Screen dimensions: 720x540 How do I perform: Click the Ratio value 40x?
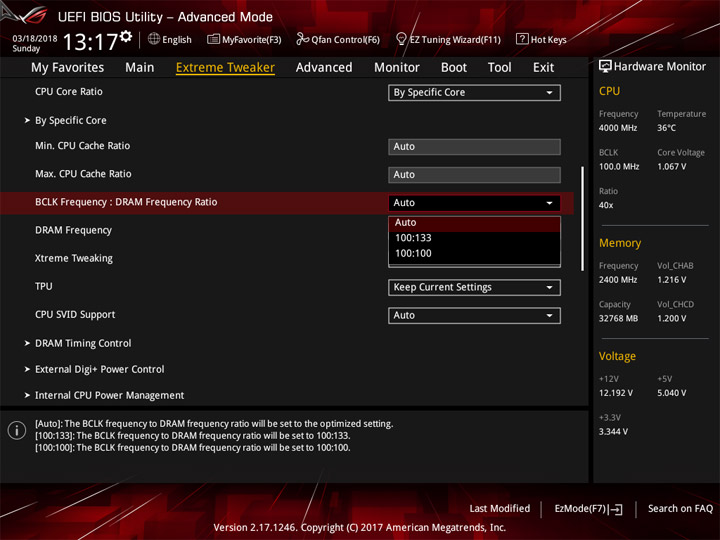click(606, 205)
